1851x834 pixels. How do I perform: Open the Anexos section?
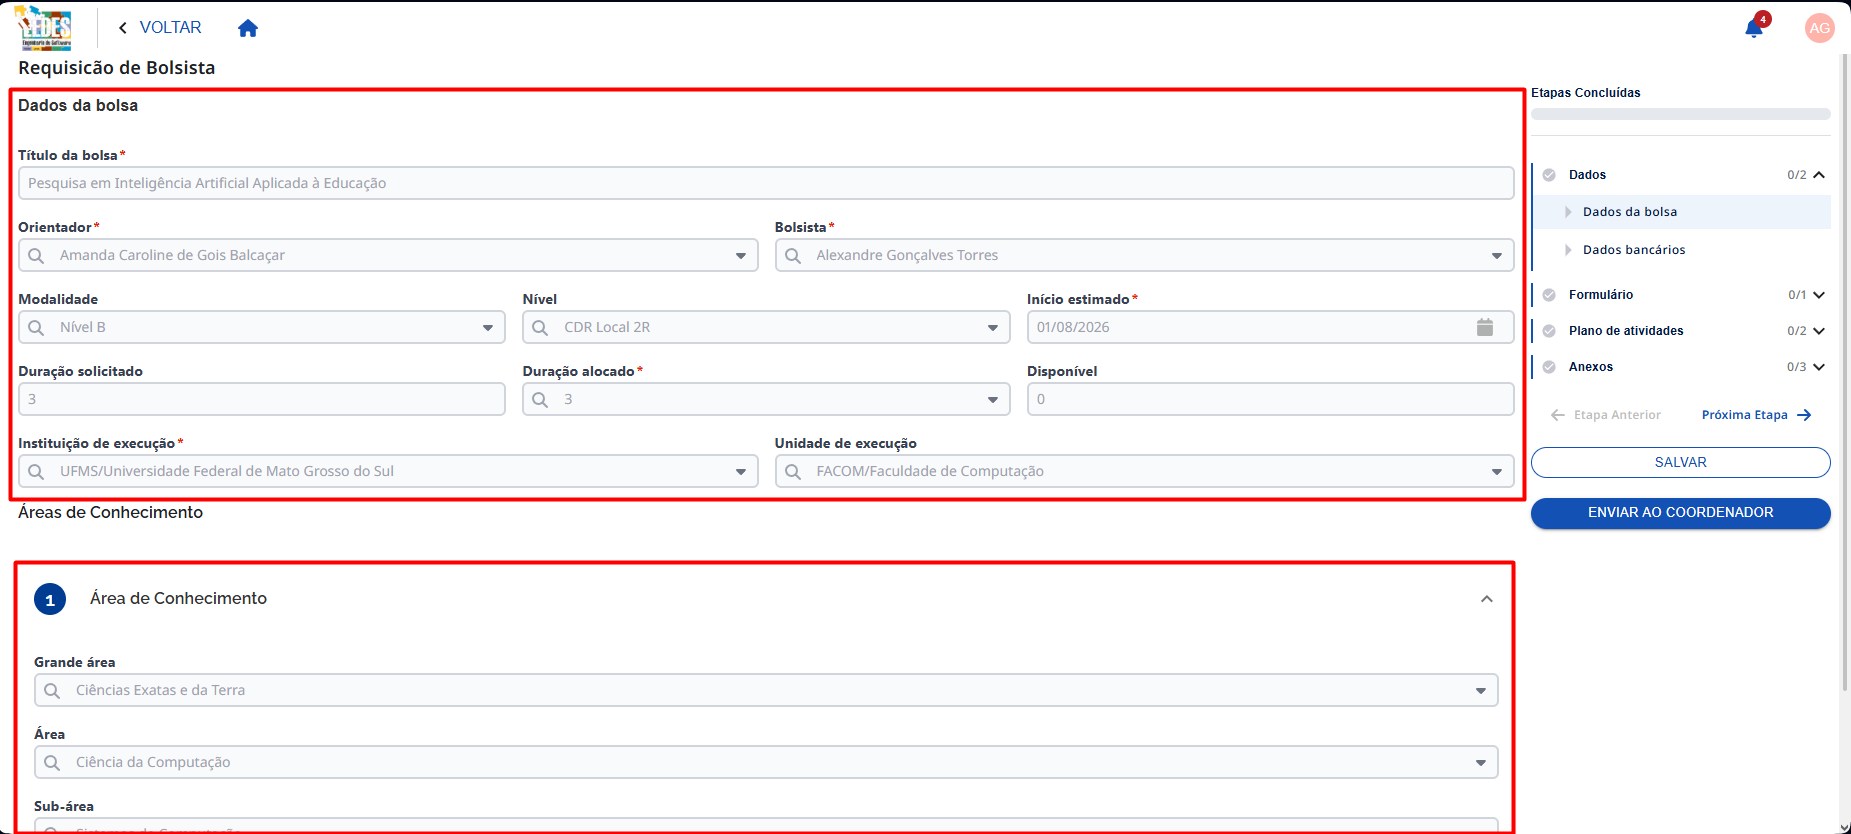coord(1591,367)
